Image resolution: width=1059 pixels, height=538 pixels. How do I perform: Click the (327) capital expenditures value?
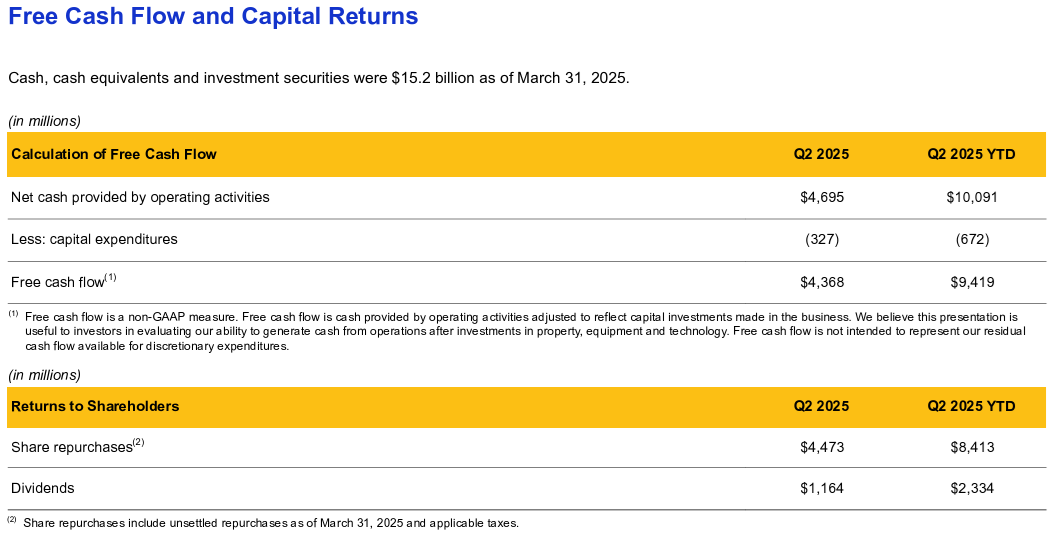coord(822,239)
